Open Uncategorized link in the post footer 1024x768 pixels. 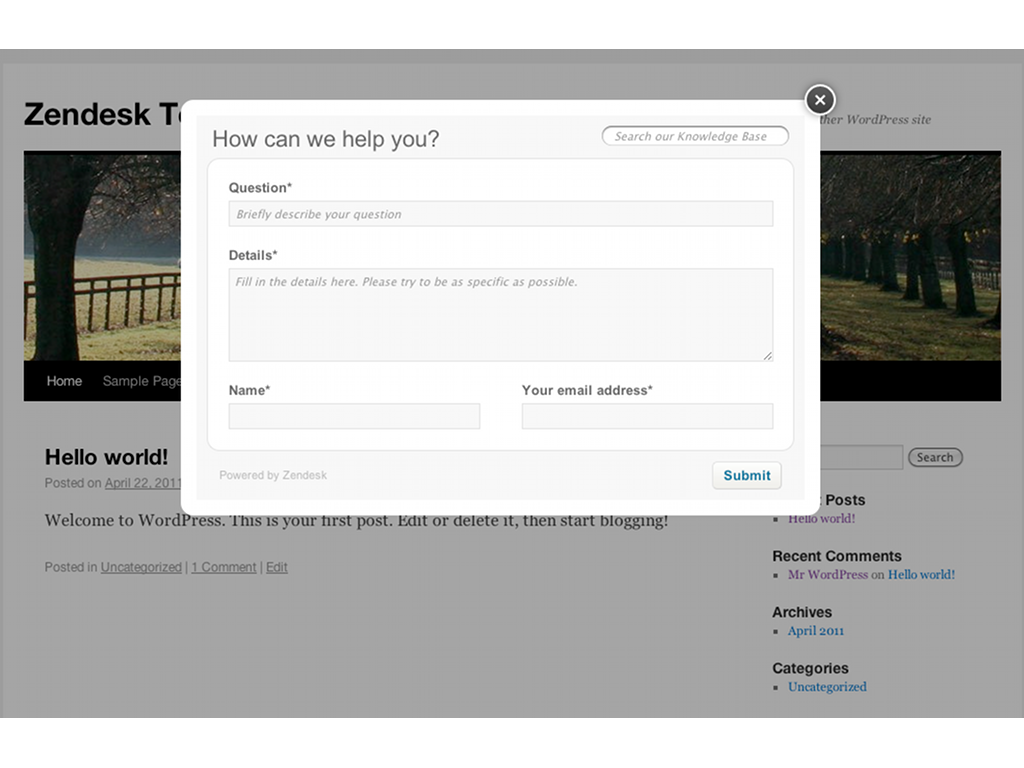[x=141, y=567]
